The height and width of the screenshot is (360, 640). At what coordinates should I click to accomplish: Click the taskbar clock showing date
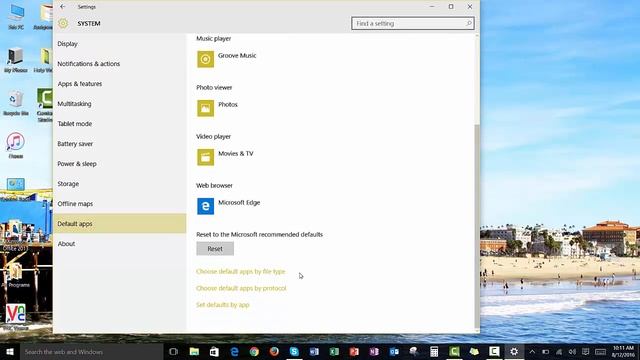(x=623, y=351)
